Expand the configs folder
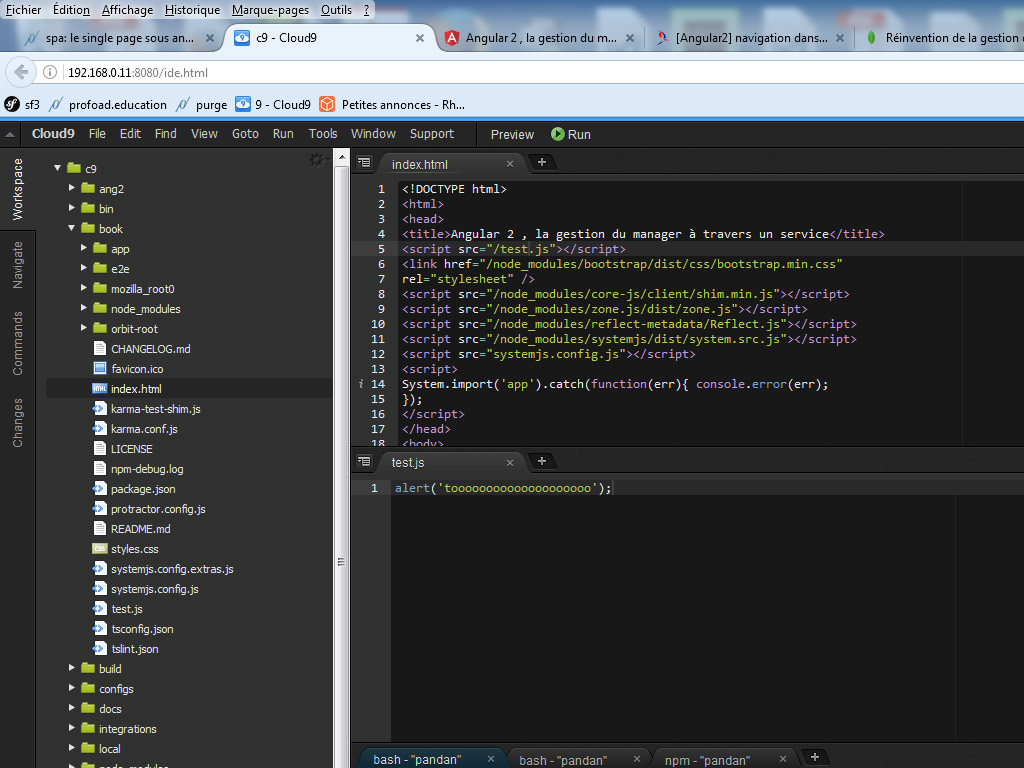The height and width of the screenshot is (768, 1024). point(72,688)
